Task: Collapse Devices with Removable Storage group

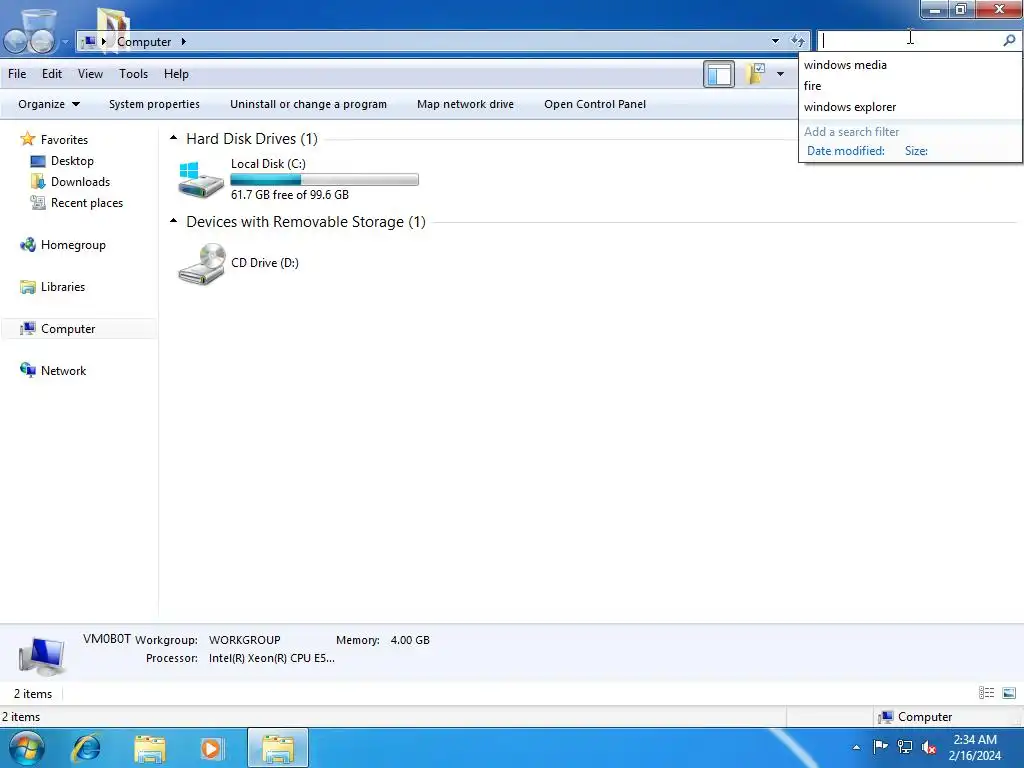Action: point(173,221)
